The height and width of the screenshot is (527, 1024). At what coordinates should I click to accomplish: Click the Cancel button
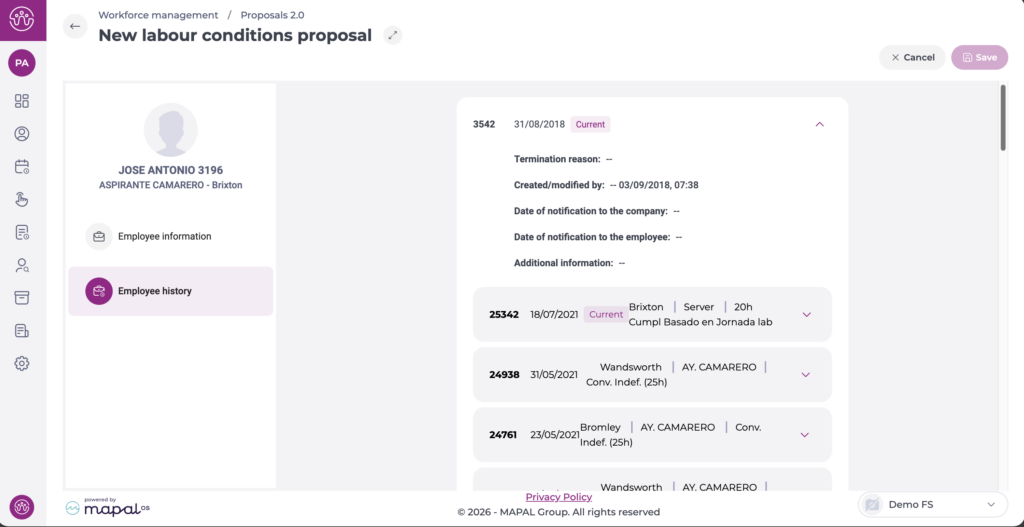[x=912, y=58]
